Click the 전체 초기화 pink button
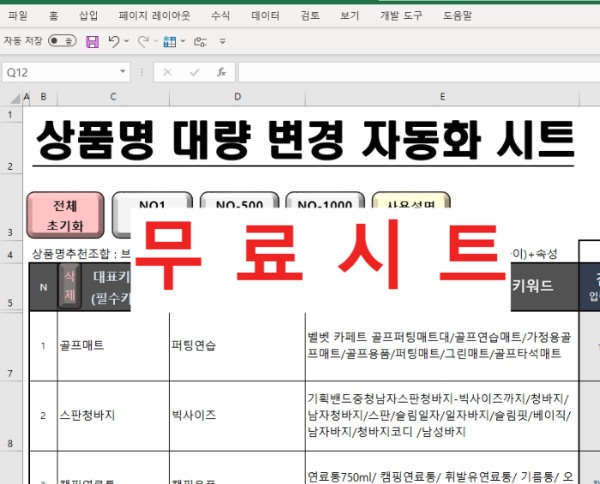Screen dimensions: 600x484 [x=65, y=215]
